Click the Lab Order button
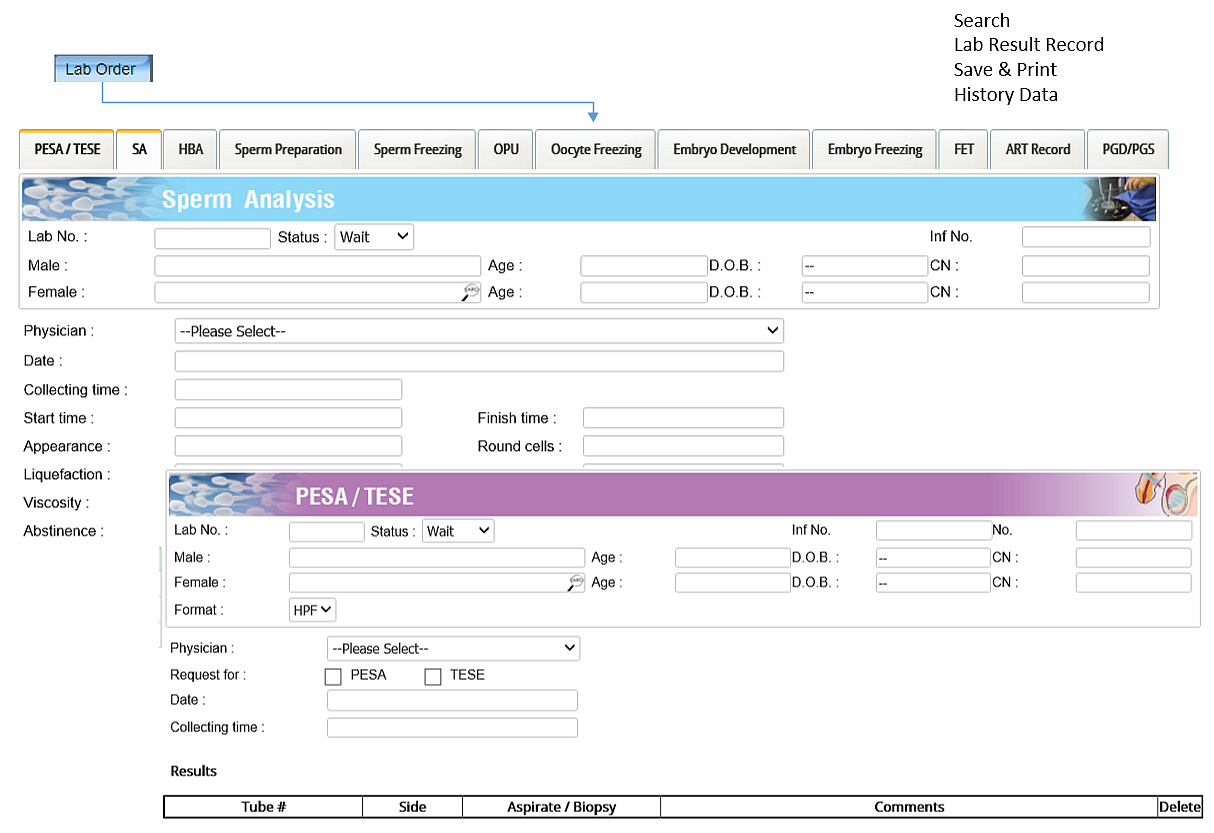The width and height of the screenshot is (1214, 833). pos(102,69)
